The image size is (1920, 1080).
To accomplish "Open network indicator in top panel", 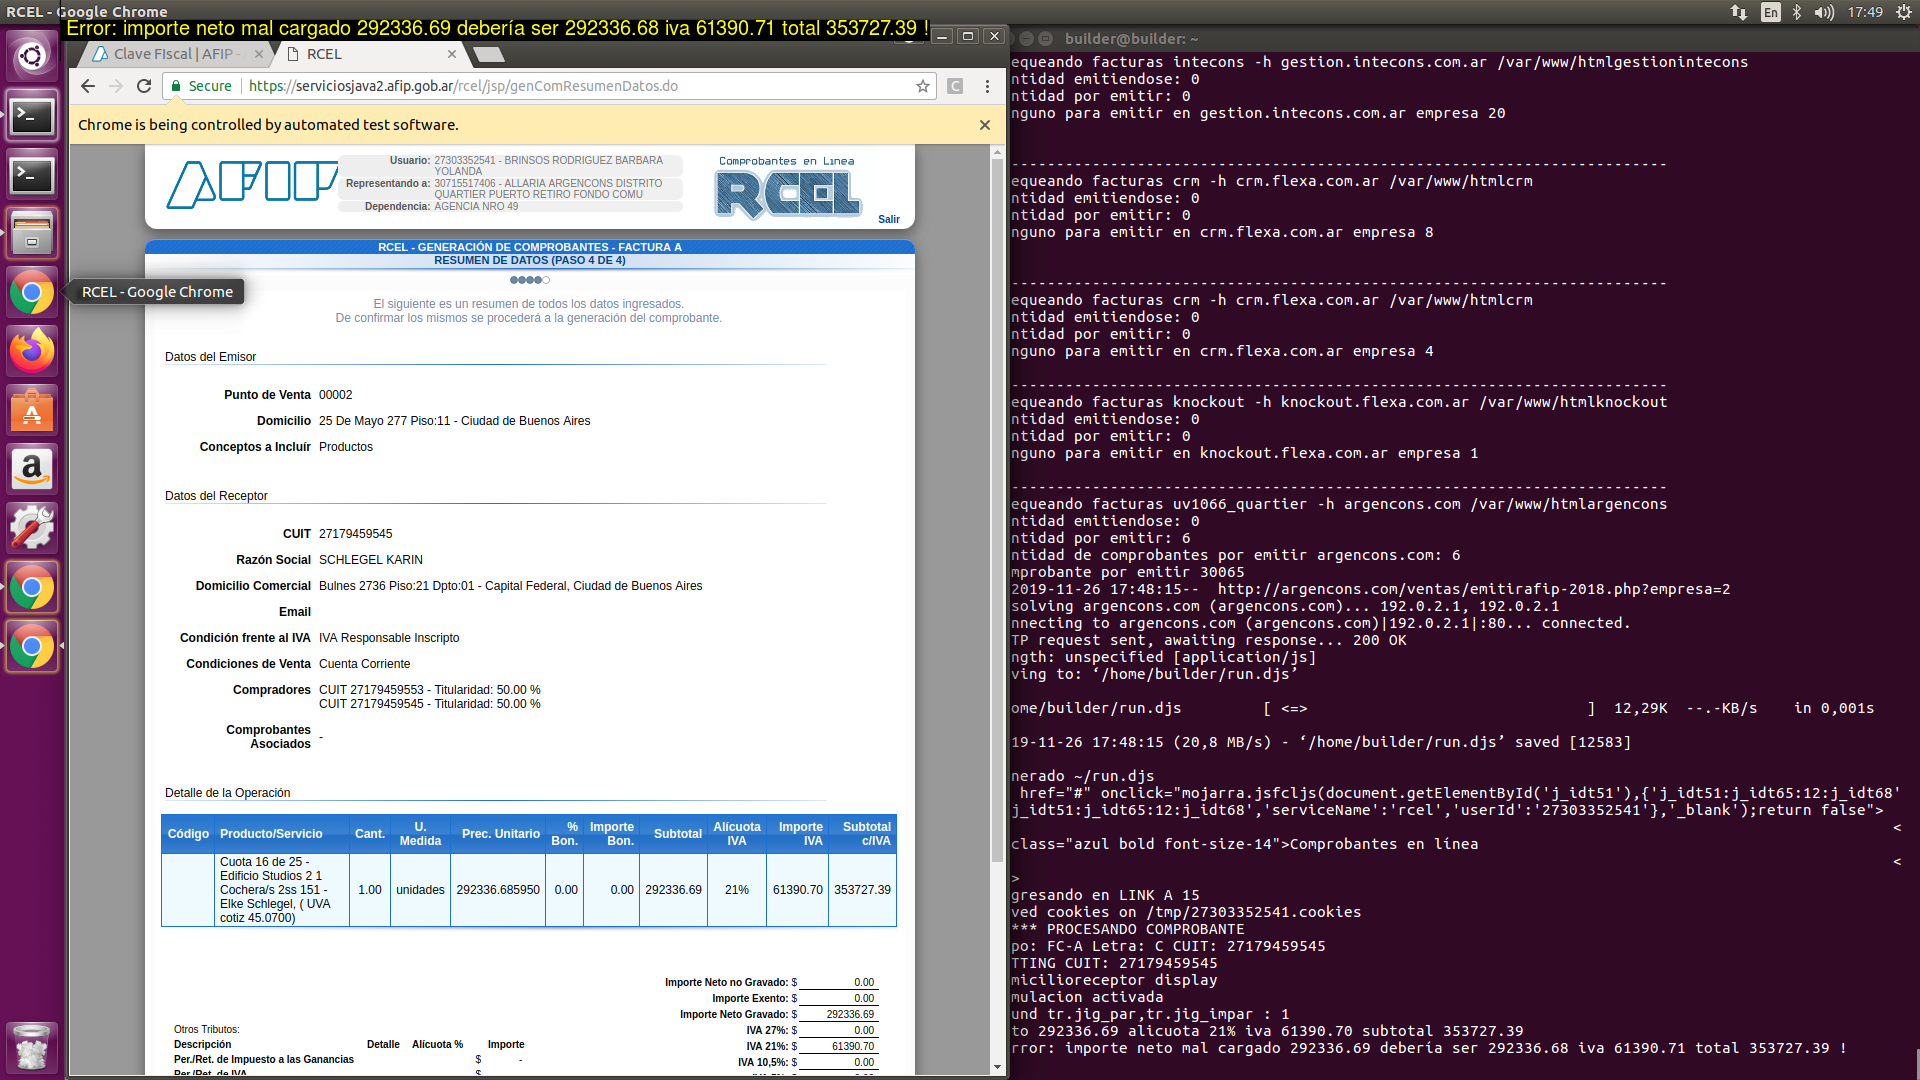I will (1739, 12).
